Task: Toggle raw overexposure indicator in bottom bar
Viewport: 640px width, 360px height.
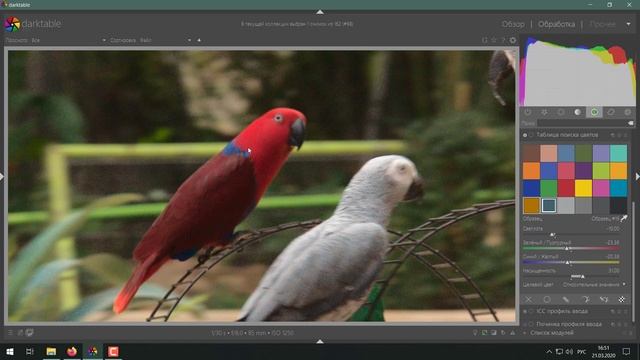Action: point(484,333)
